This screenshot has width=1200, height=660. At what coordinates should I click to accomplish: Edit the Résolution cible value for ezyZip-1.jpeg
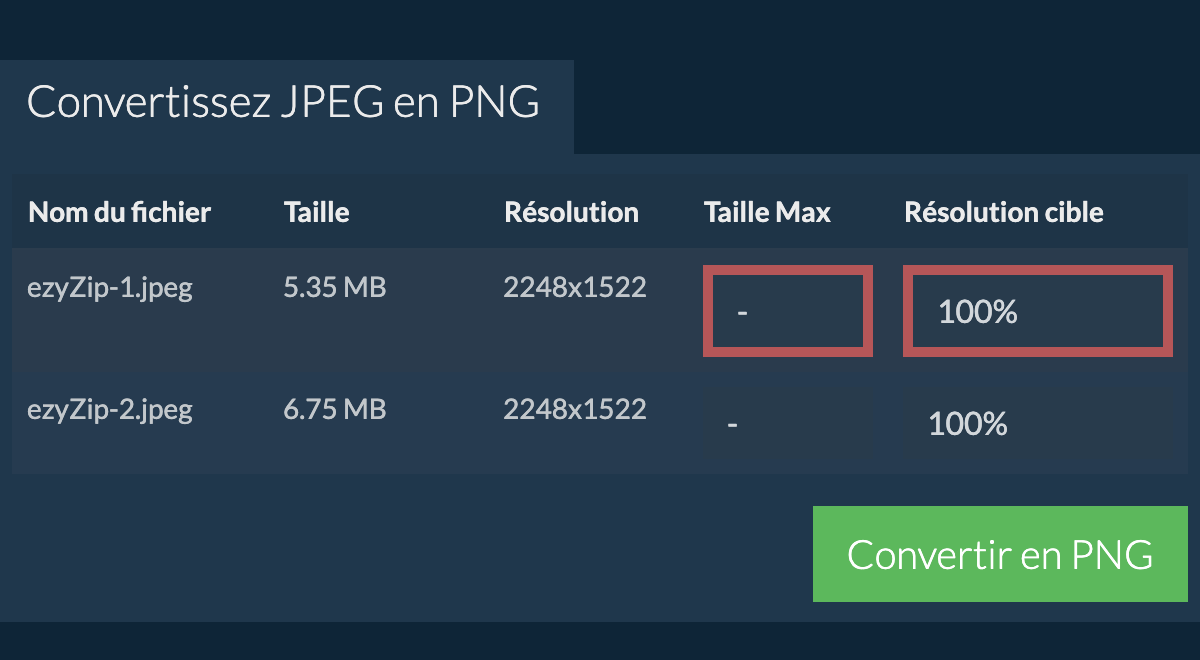pos(1037,311)
